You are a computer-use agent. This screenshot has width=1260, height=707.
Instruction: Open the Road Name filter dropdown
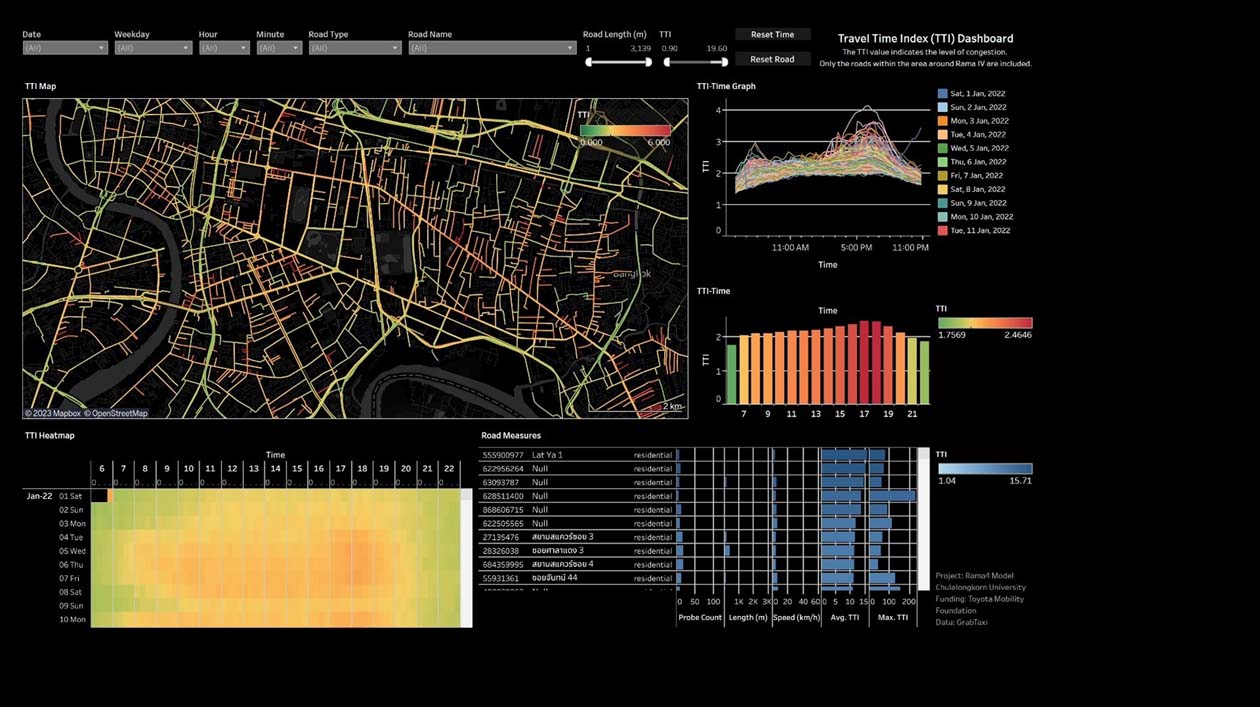coord(491,48)
